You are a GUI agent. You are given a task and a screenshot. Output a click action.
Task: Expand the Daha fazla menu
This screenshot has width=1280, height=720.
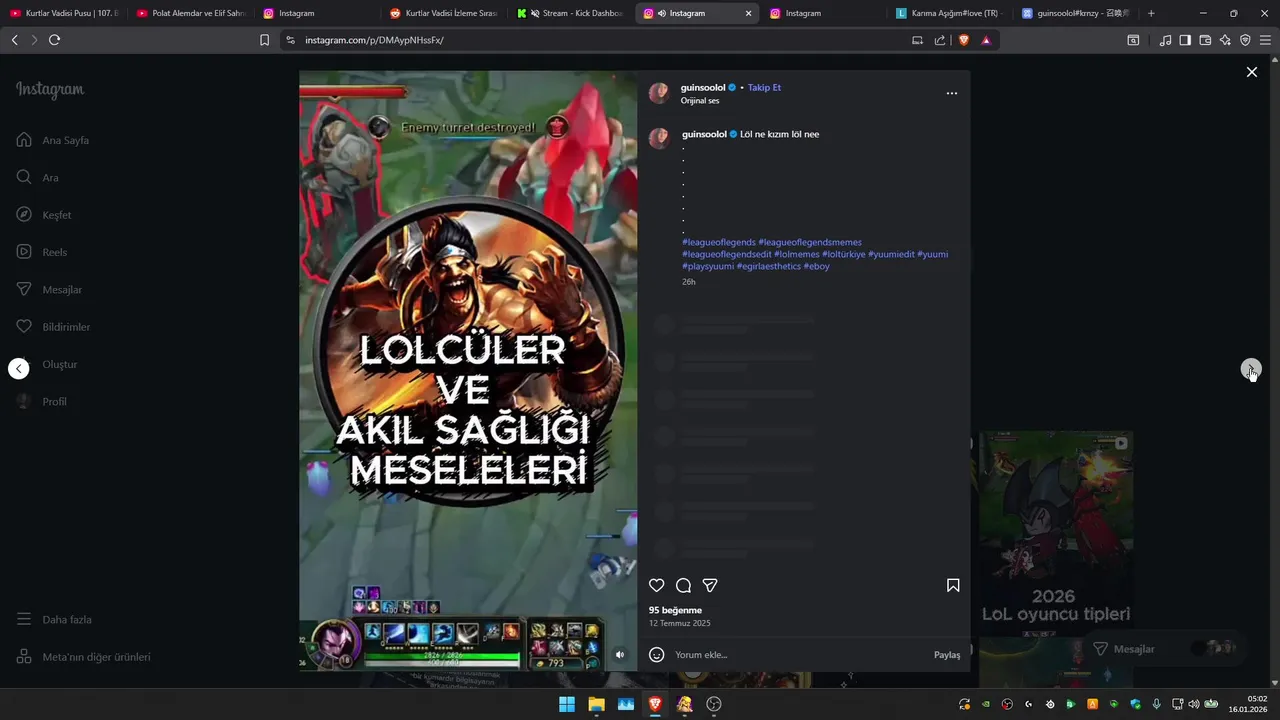pyautogui.click(x=54, y=619)
